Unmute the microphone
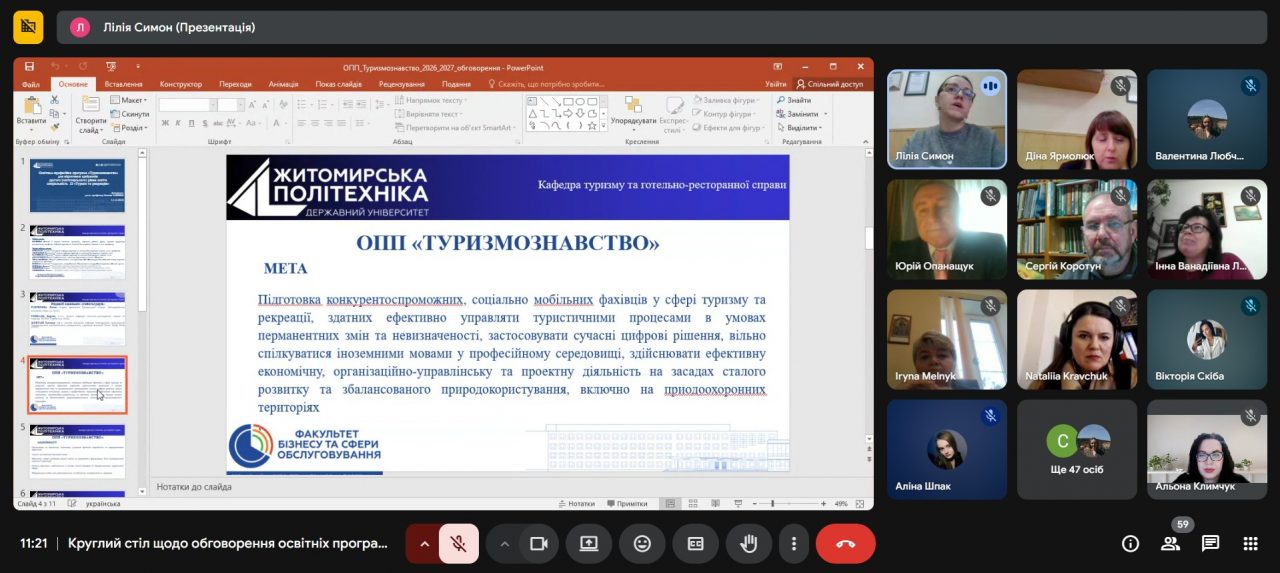The image size is (1280, 573). 458,544
